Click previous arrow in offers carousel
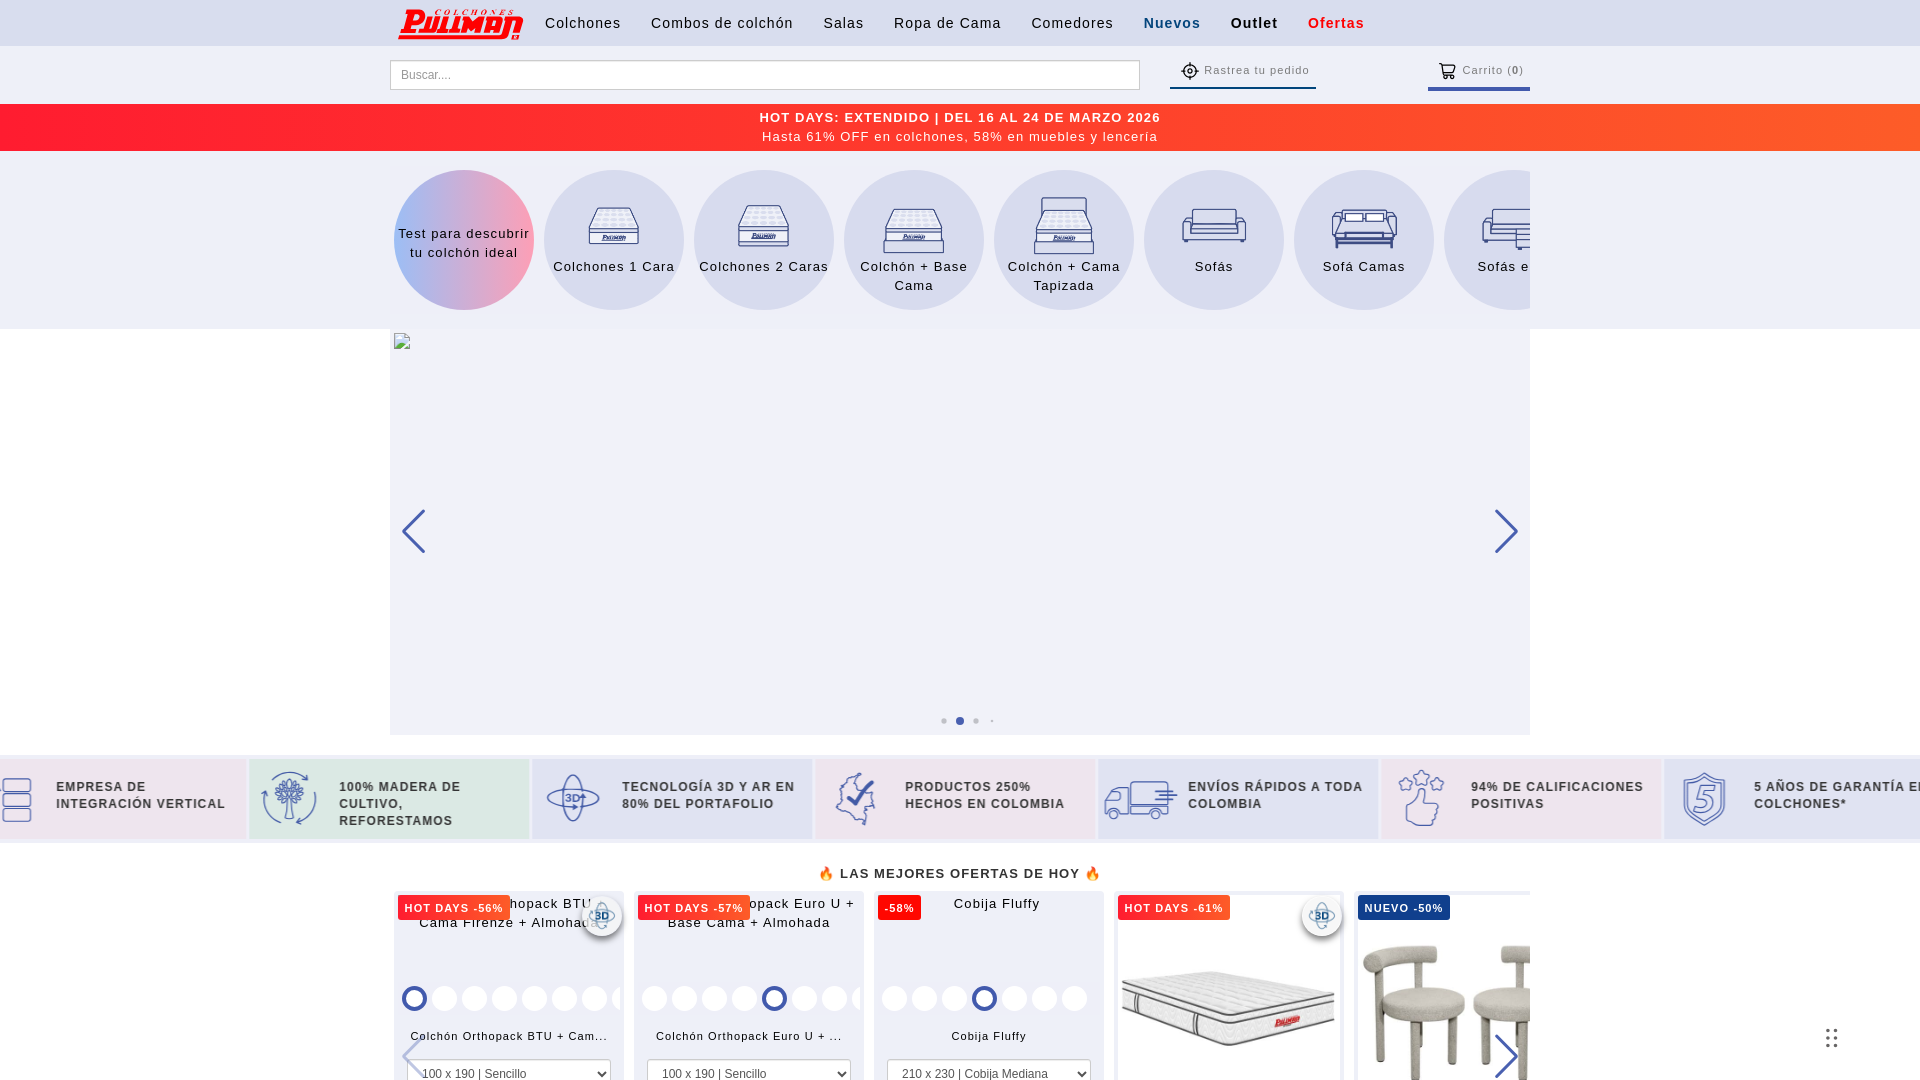Viewport: 1920px width, 1080px height. (x=411, y=1056)
